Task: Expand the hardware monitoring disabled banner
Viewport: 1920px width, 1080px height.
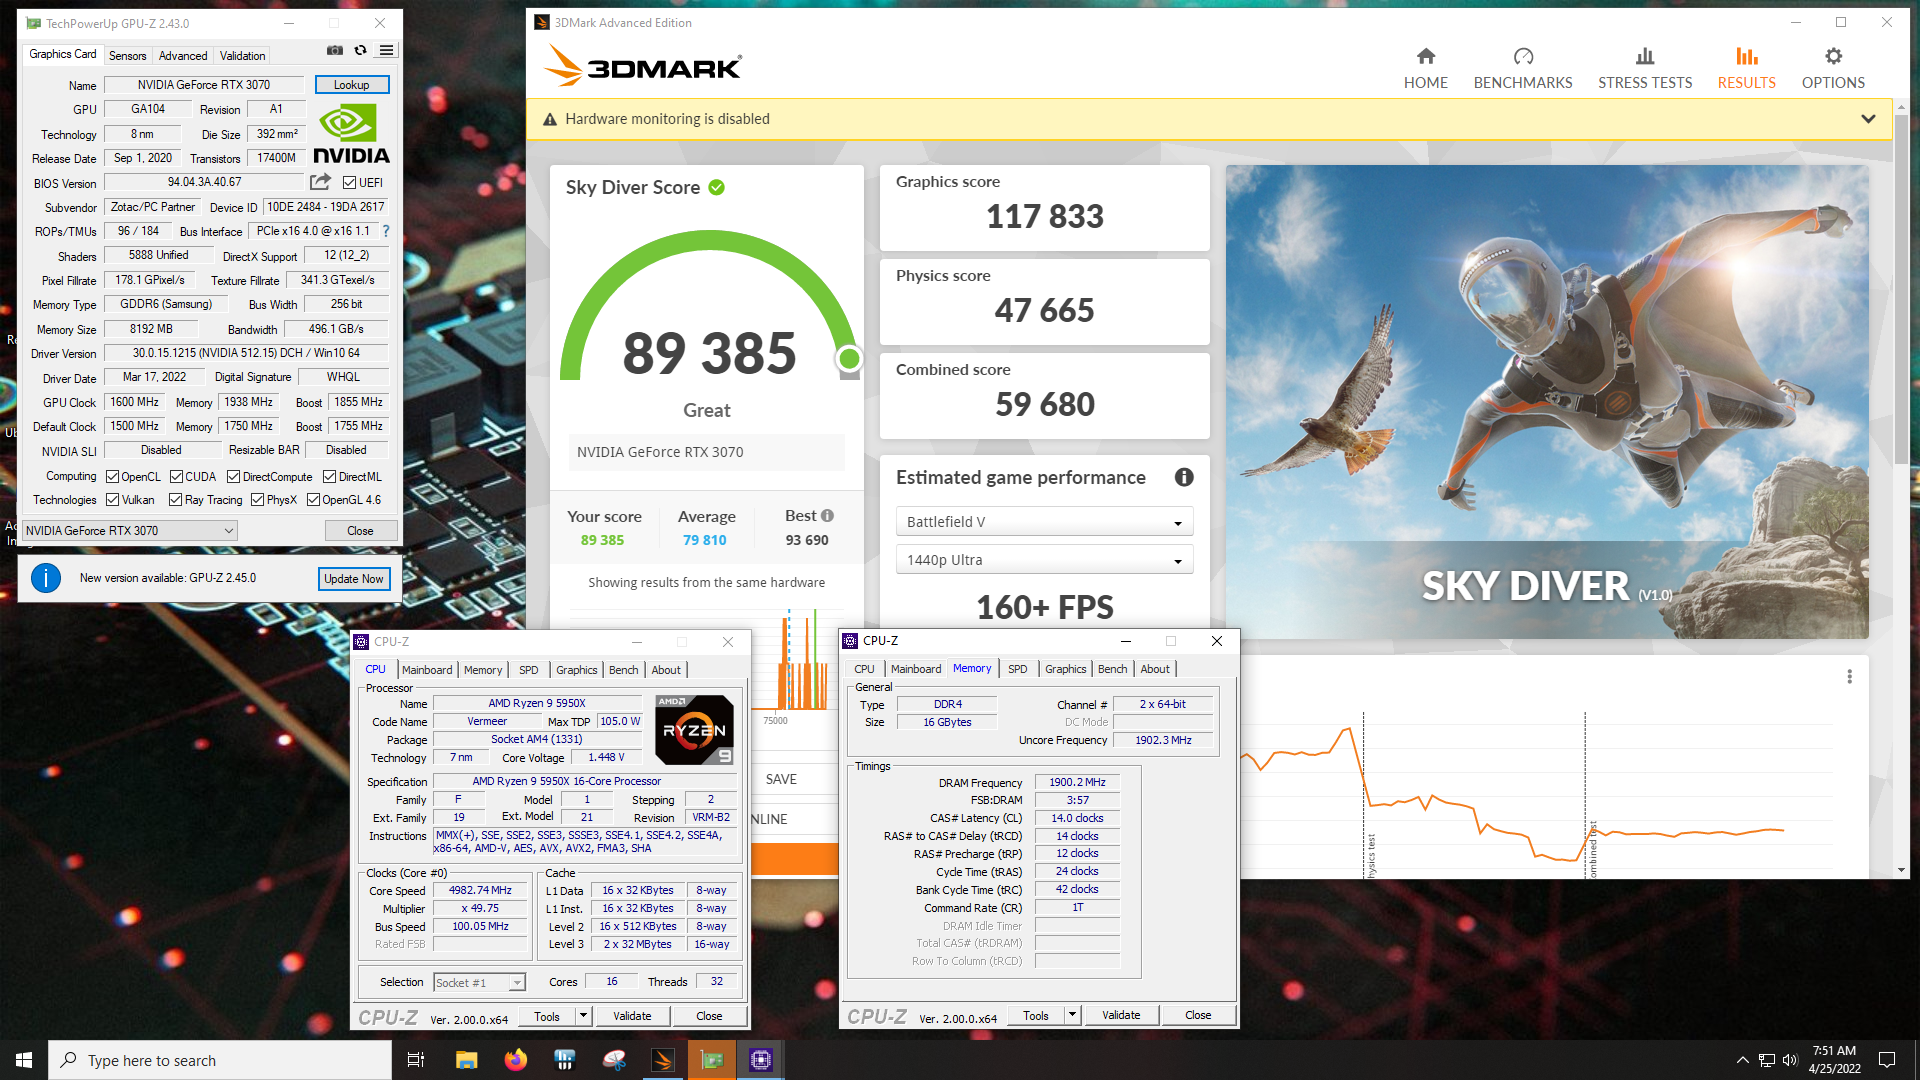Action: tap(1868, 119)
